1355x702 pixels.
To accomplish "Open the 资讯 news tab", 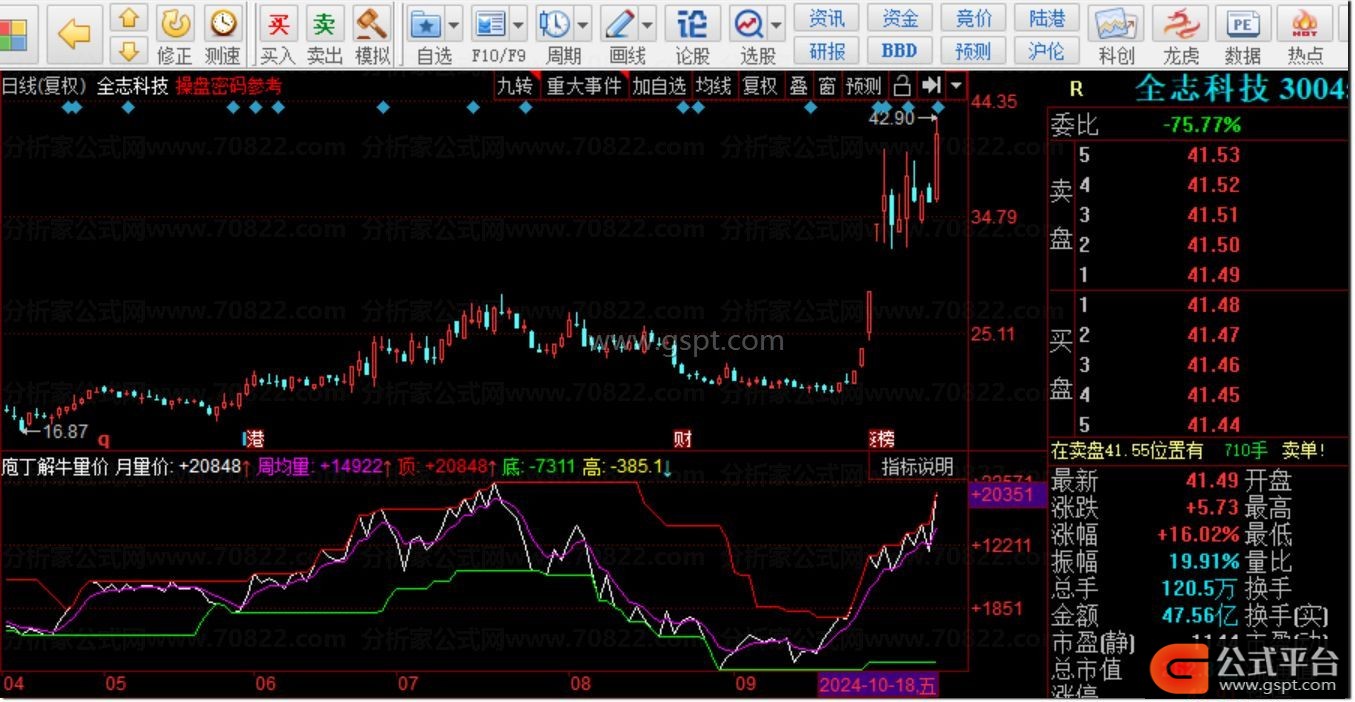I will click(827, 18).
